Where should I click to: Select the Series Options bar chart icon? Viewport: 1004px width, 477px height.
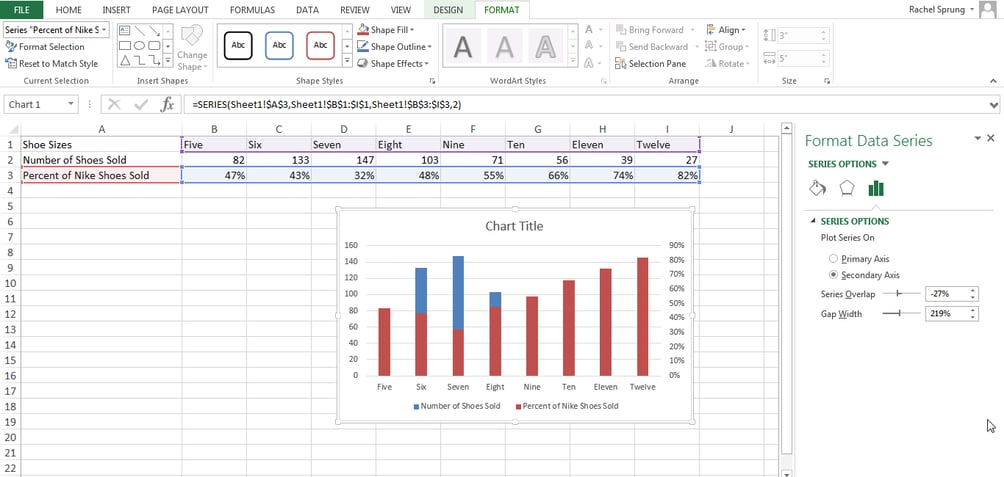[877, 188]
